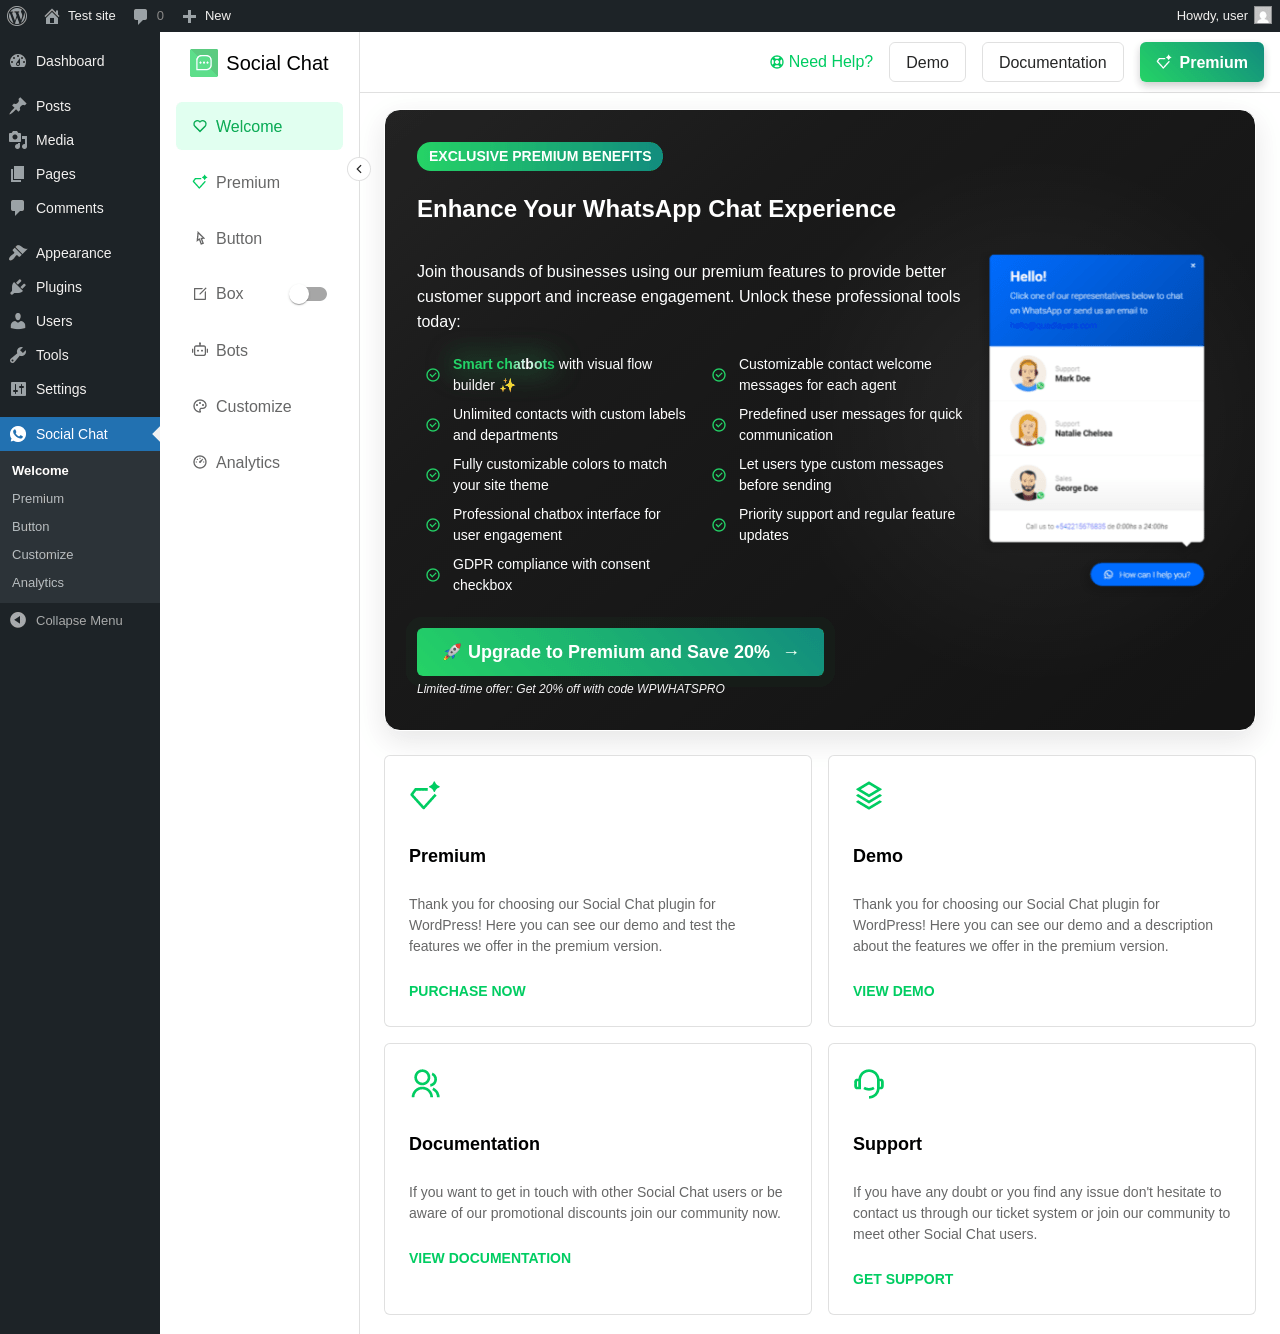
Task: Open the Howdy, user account menu
Action: [x=1224, y=16]
